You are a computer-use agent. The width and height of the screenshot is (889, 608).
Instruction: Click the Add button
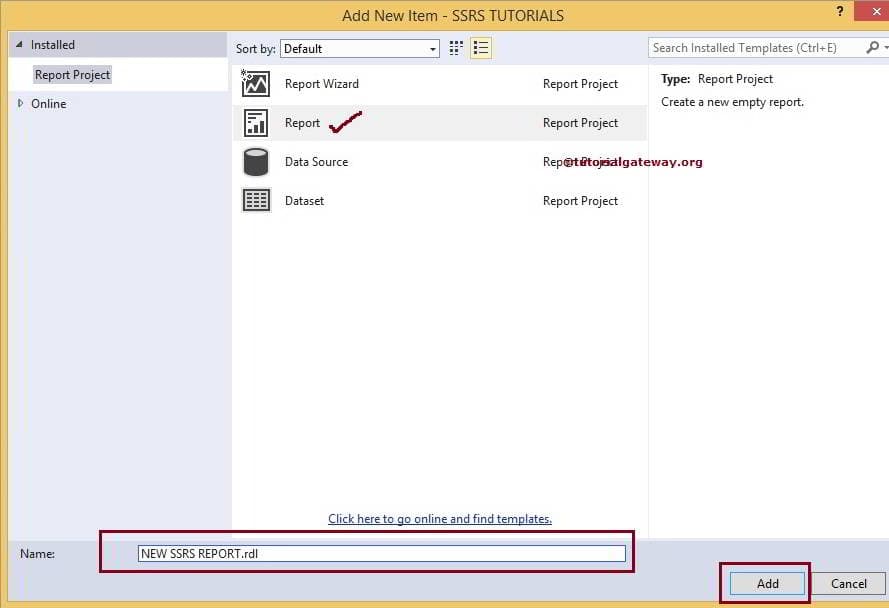[765, 583]
